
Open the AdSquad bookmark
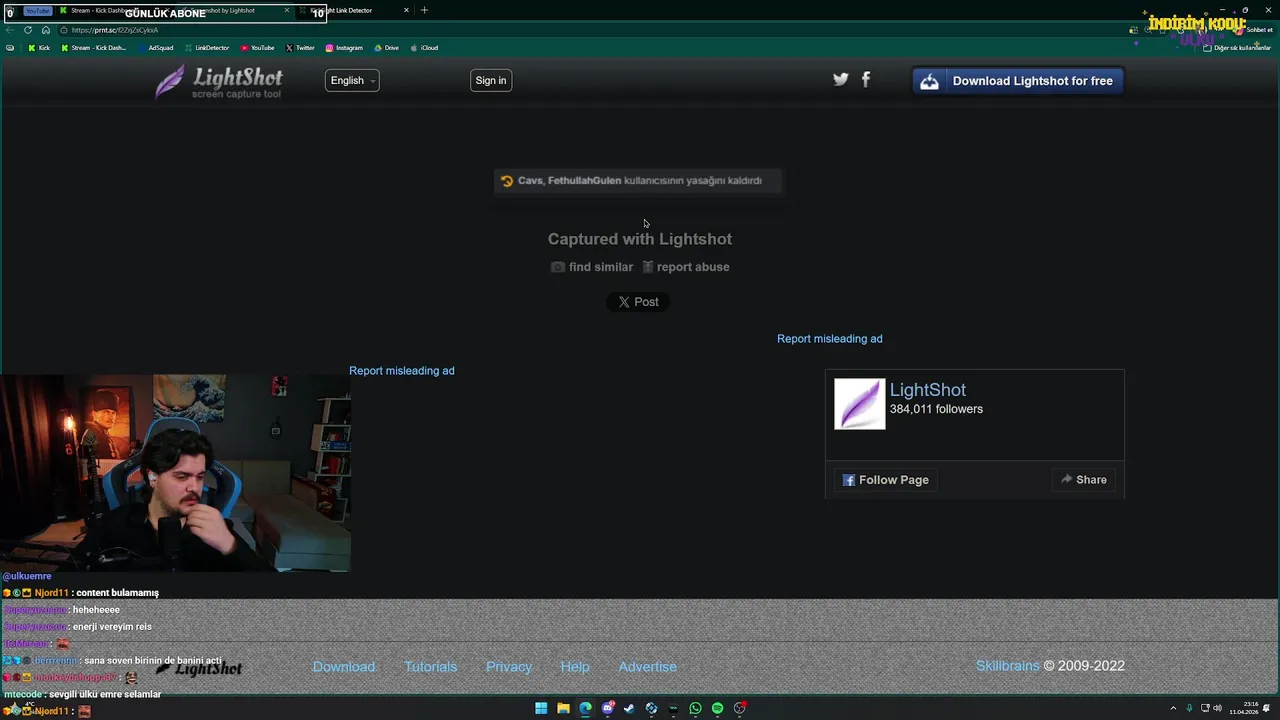coord(156,48)
